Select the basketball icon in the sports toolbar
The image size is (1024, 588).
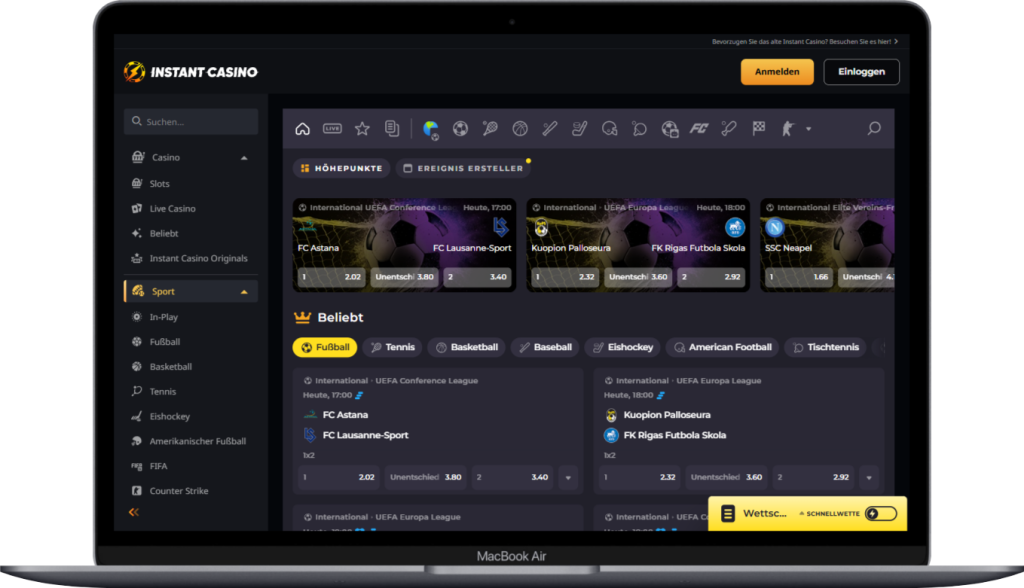point(520,129)
